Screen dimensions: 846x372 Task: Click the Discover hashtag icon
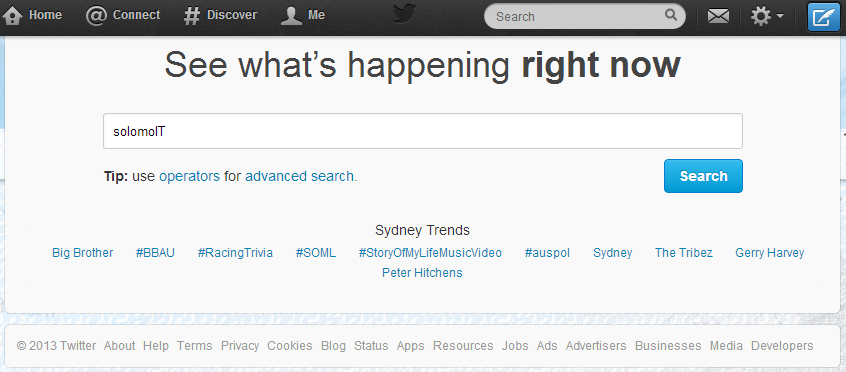[x=192, y=16]
